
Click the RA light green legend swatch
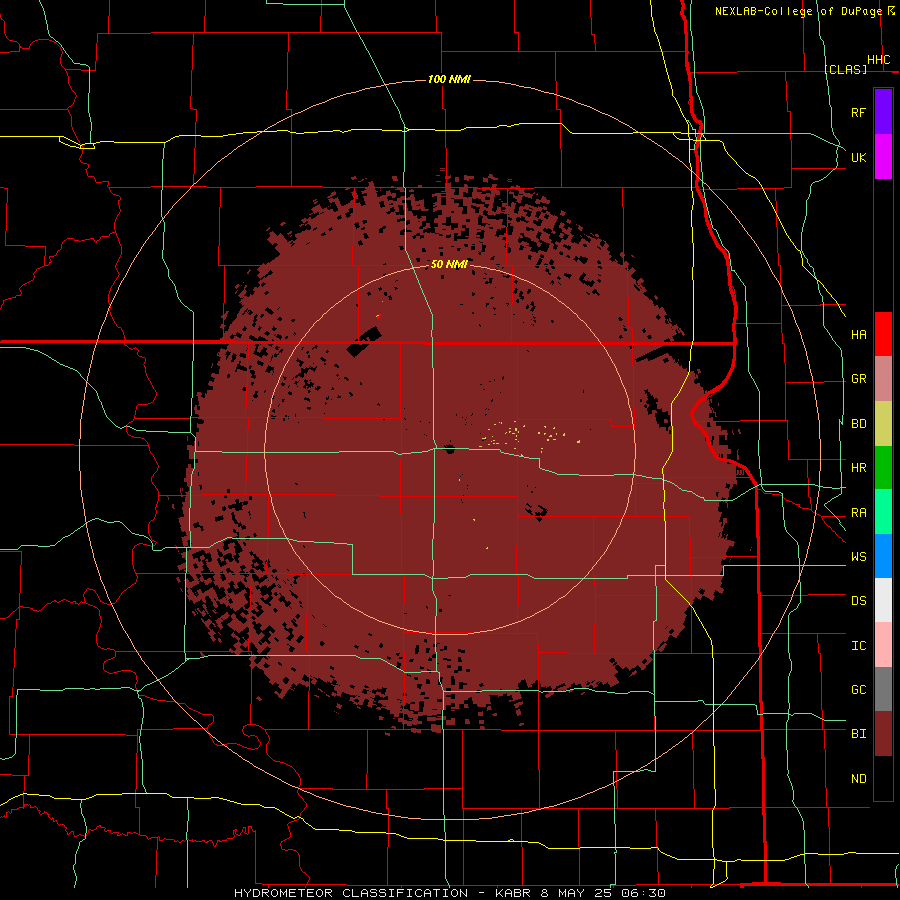883,512
